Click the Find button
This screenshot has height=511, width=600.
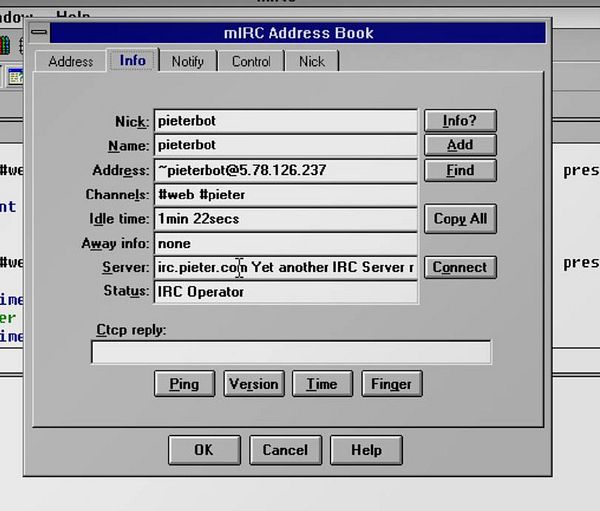(460, 170)
